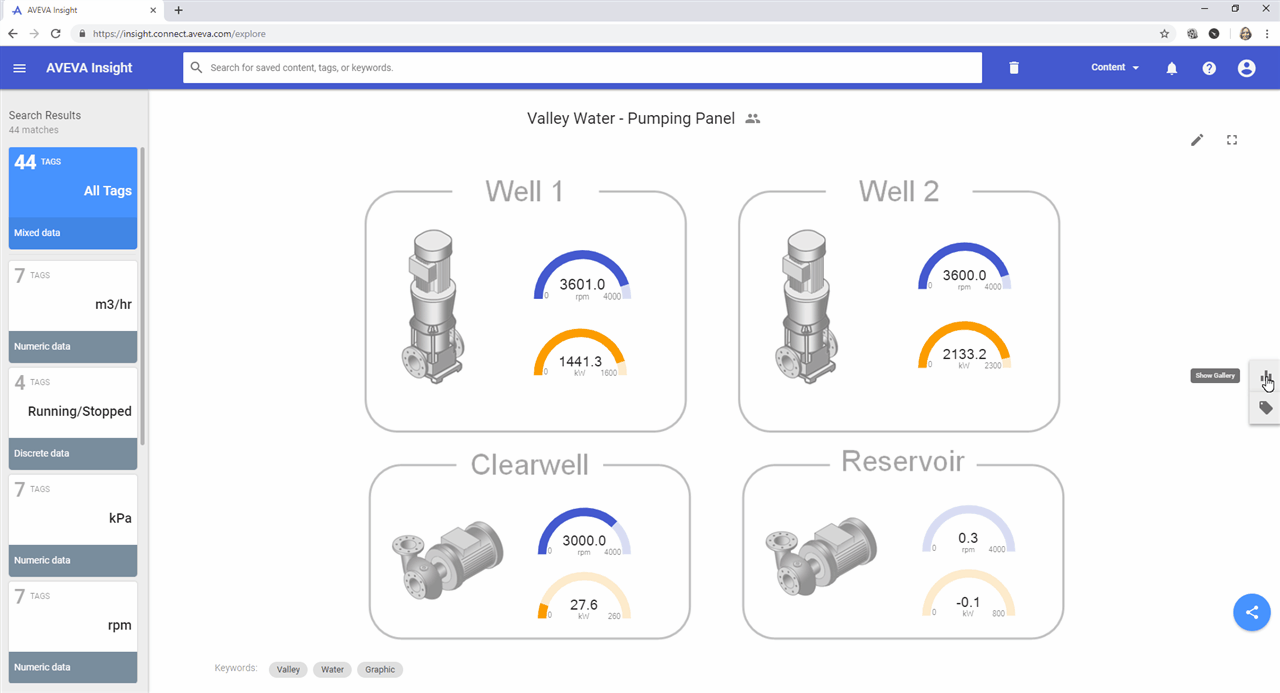This screenshot has height=693, width=1280.
Task: Click the trash delete icon
Action: pos(1013,68)
